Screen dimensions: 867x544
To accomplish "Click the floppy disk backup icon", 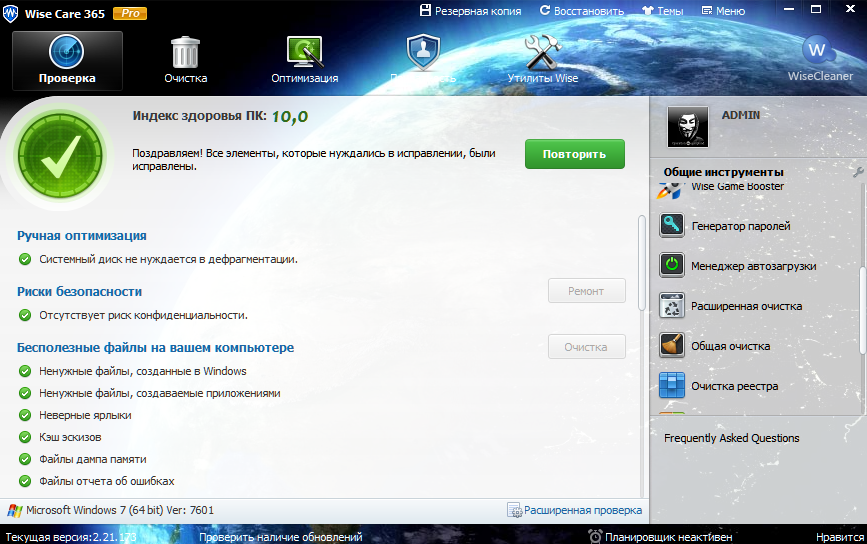I will coord(425,10).
